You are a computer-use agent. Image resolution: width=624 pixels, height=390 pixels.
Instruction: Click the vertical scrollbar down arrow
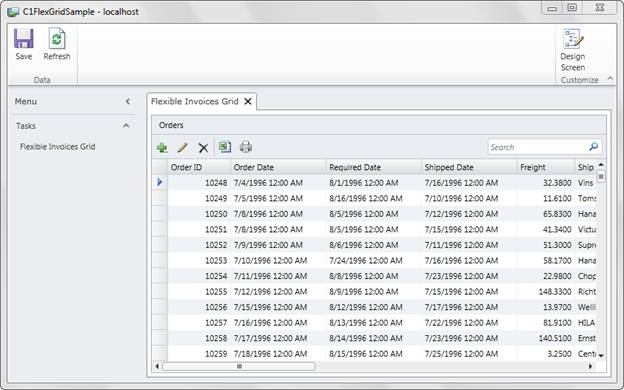(x=601, y=355)
